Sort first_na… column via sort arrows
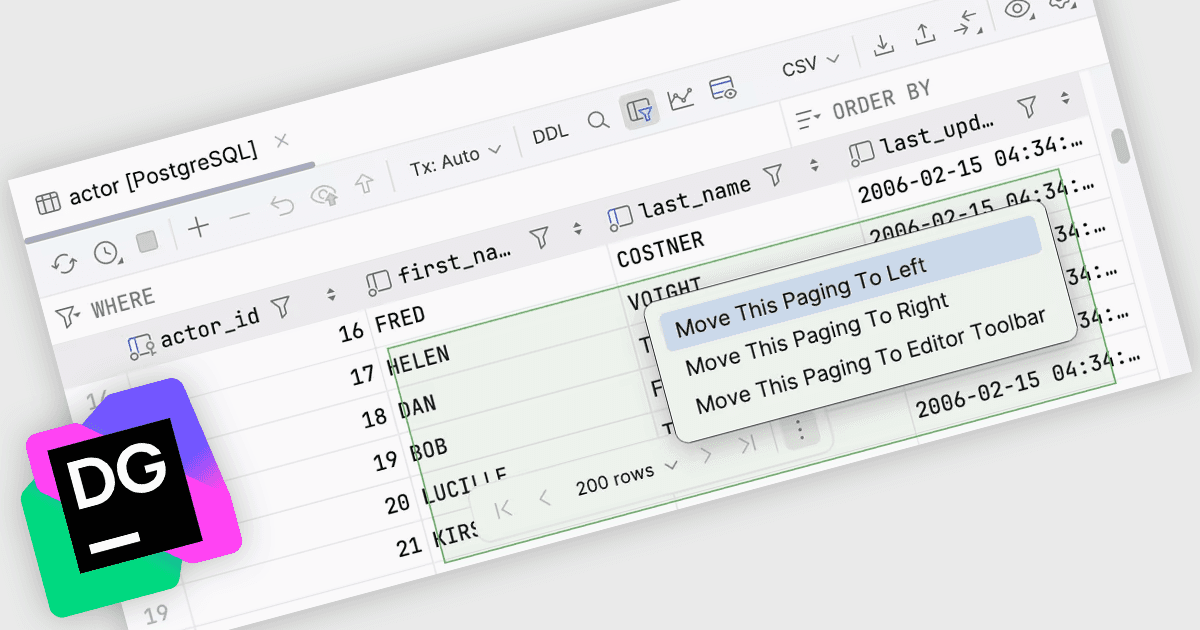 point(577,228)
